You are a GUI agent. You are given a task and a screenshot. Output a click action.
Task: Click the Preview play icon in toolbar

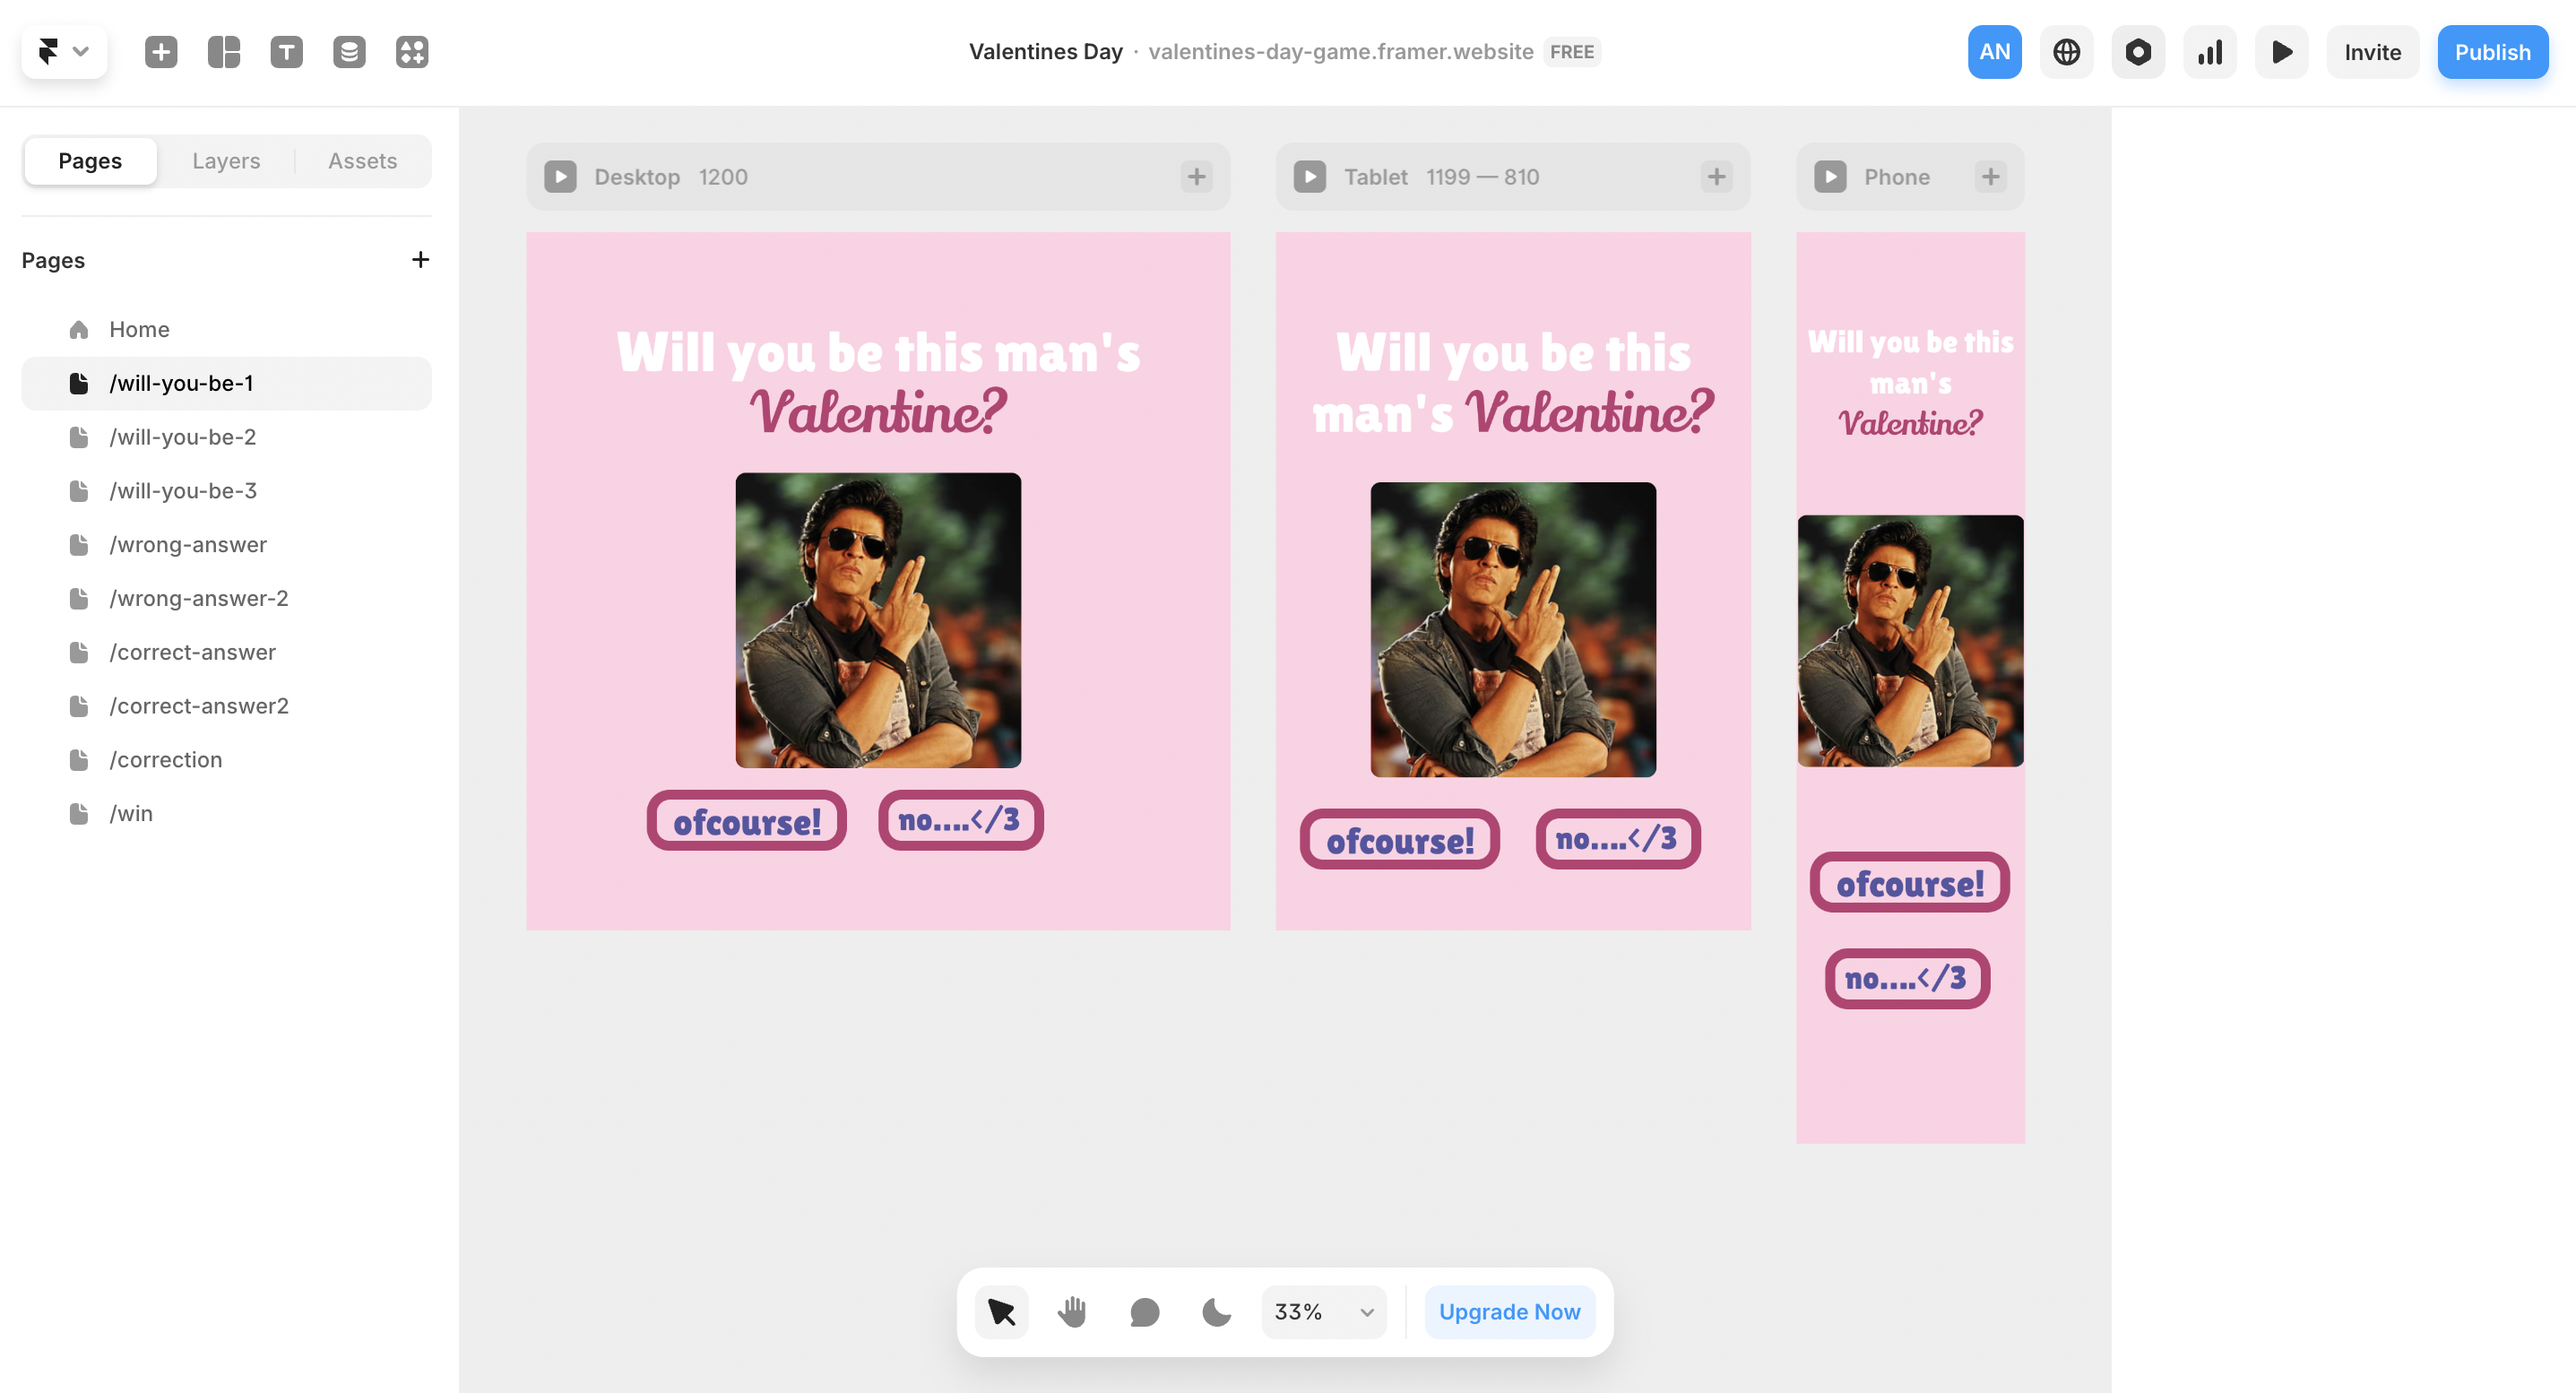coord(2282,52)
